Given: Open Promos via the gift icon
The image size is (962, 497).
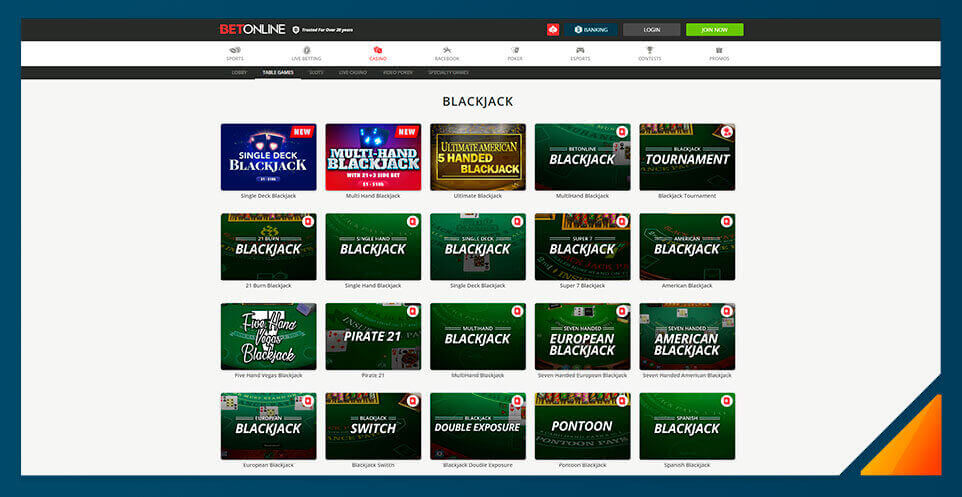Looking at the screenshot, I should click(x=719, y=50).
